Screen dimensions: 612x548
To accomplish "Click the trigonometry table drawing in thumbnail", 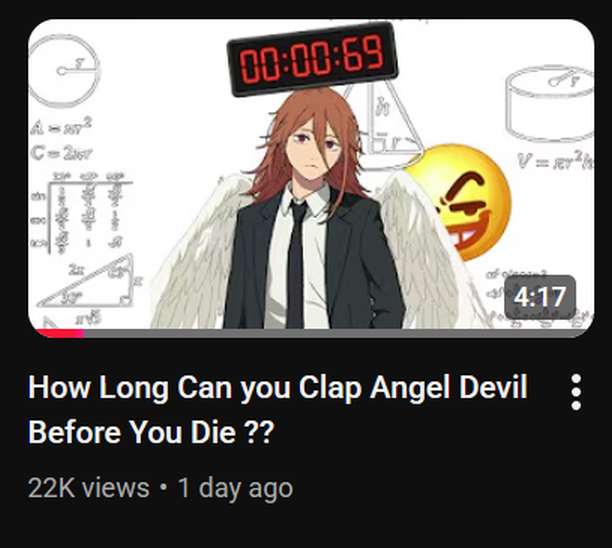I will click(83, 213).
